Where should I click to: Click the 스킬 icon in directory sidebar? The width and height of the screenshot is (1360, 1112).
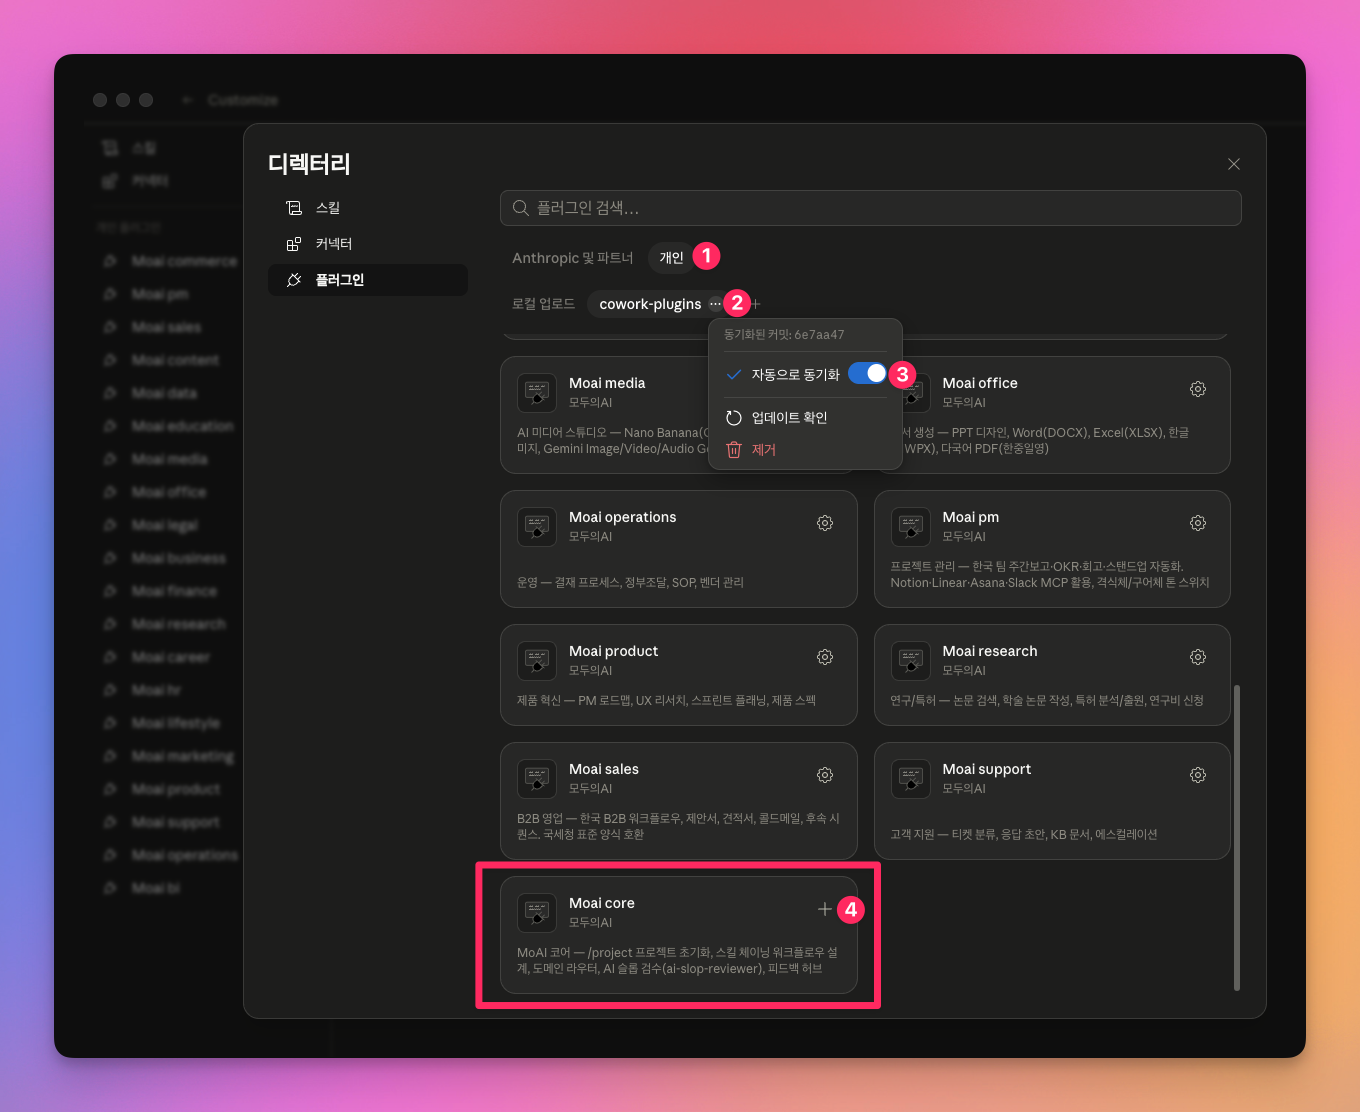[294, 208]
